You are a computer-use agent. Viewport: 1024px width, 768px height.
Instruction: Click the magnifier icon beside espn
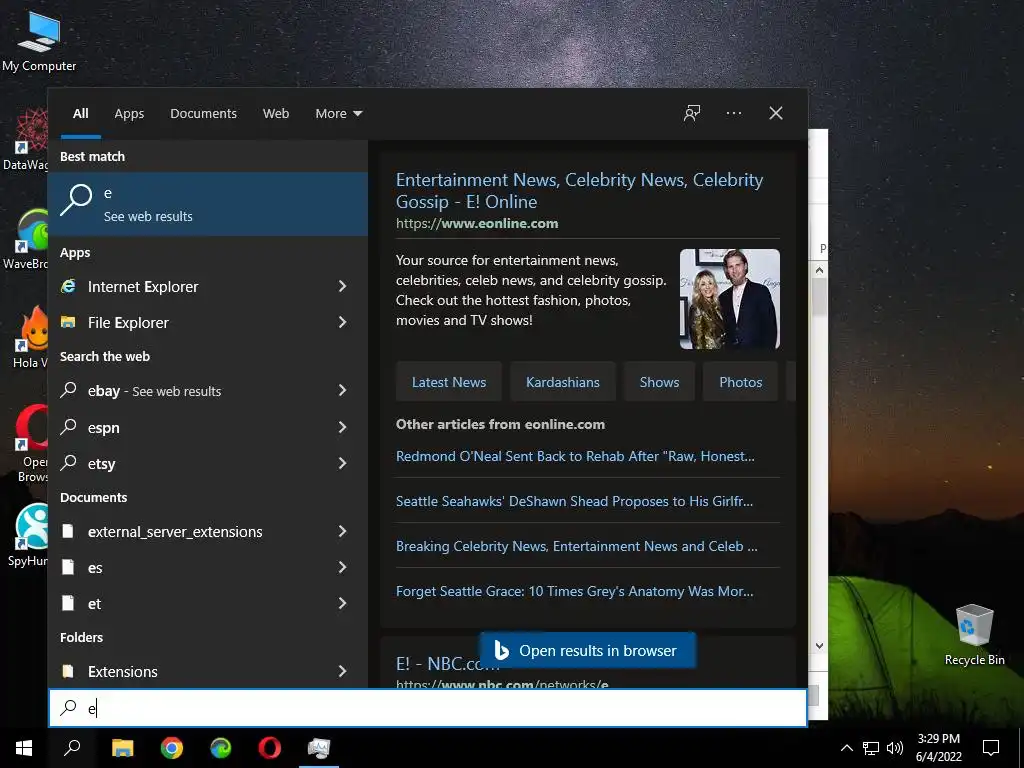pos(69,427)
